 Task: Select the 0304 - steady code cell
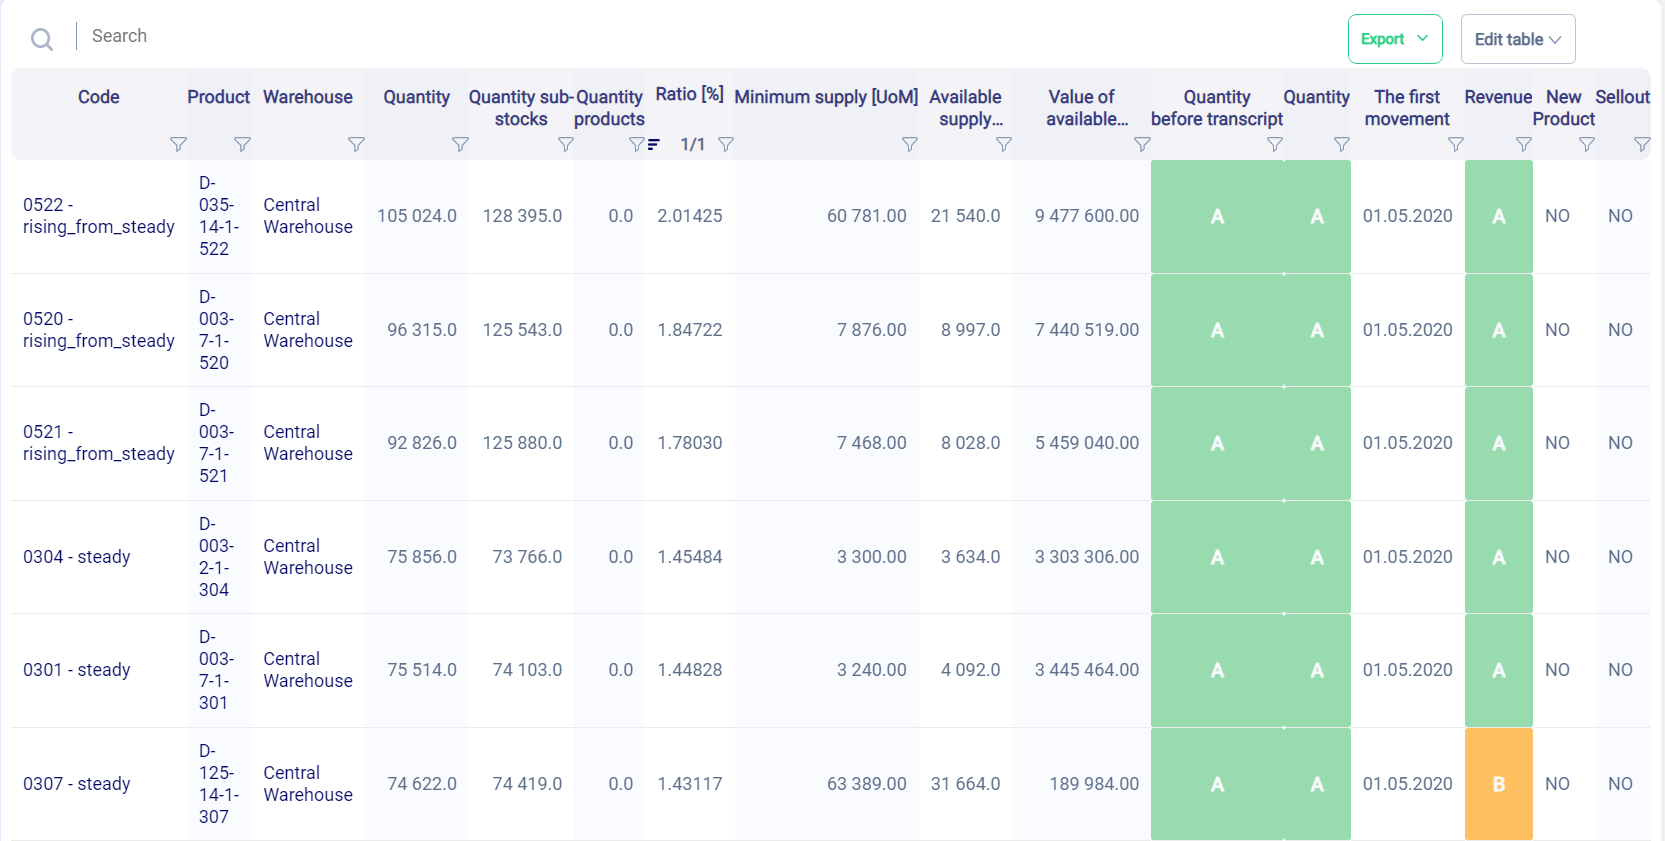(77, 557)
